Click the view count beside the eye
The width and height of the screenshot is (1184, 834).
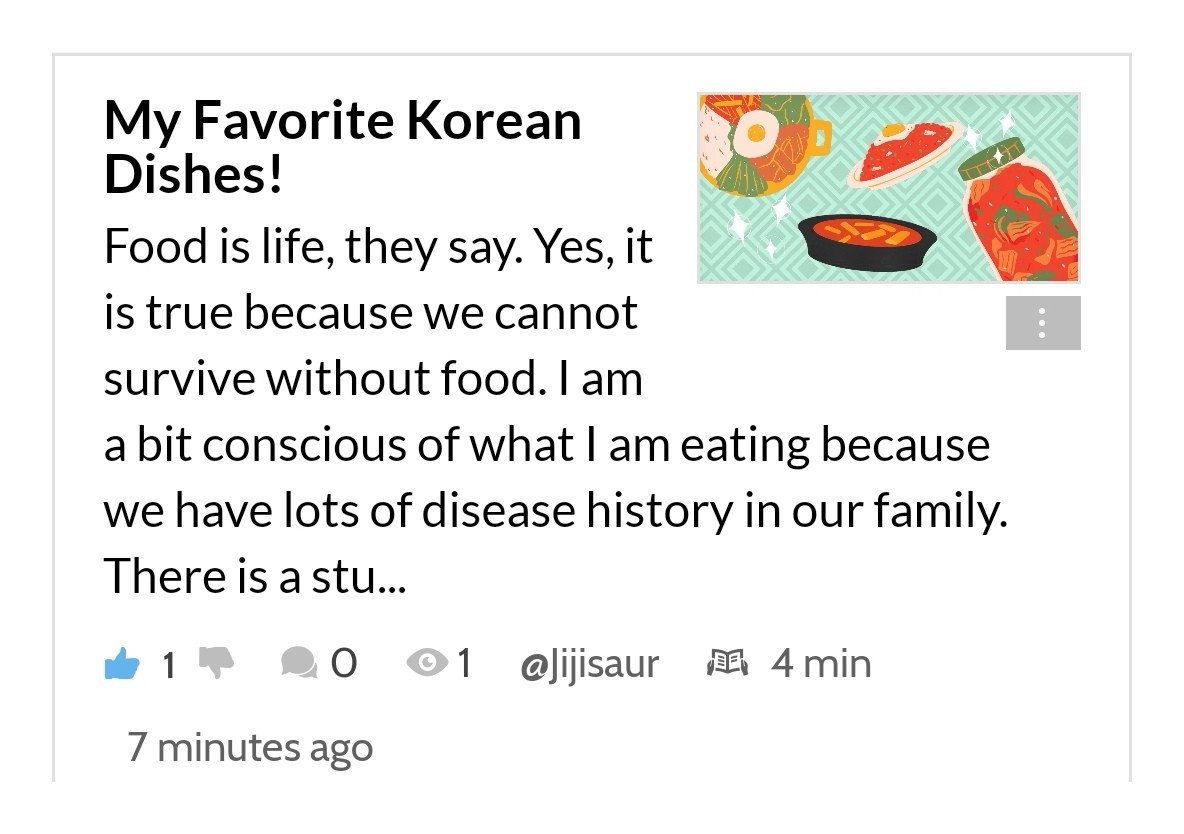(x=464, y=663)
